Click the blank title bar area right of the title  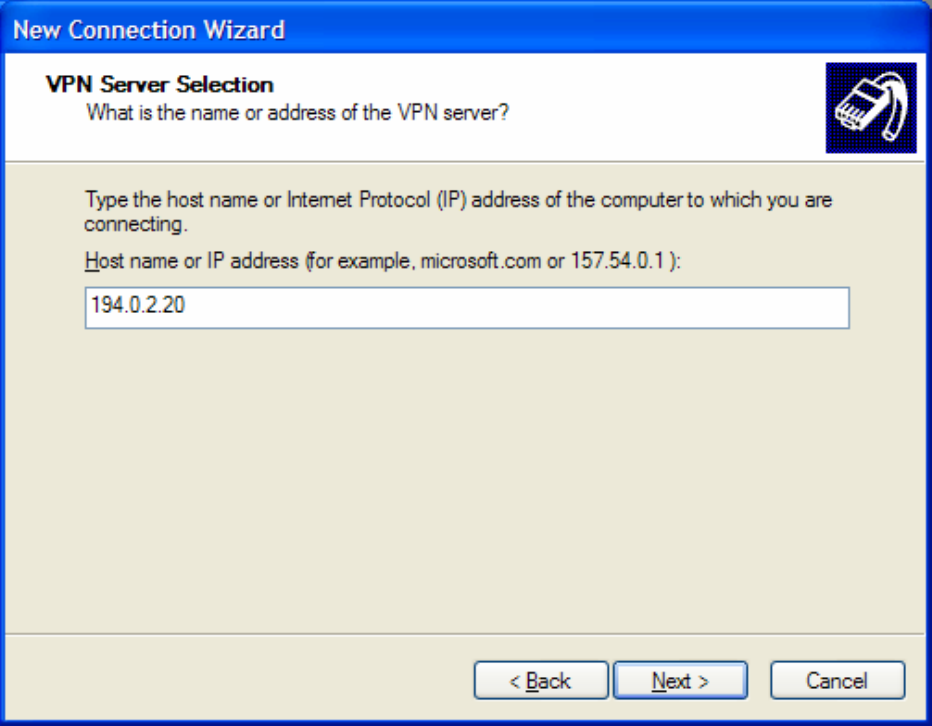pyautogui.click(x=600, y=30)
